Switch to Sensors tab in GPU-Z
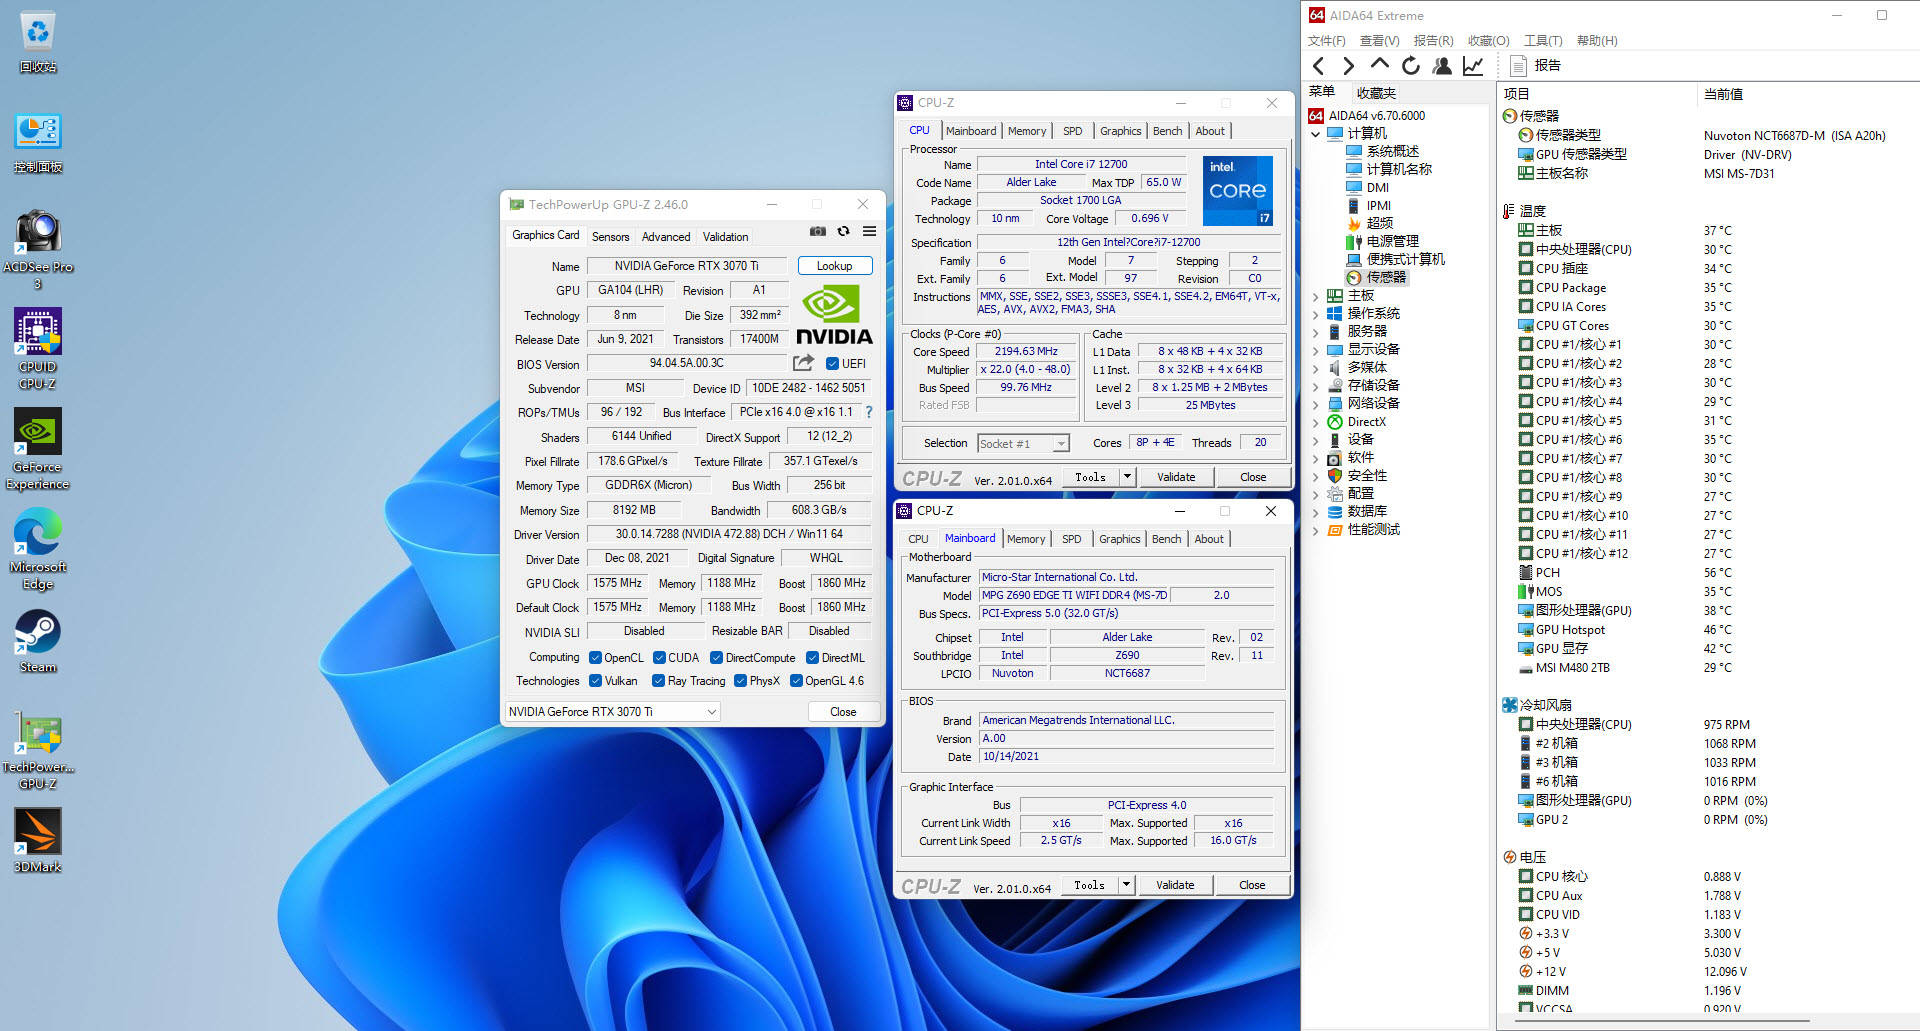This screenshot has width=1920, height=1031. pos(610,237)
